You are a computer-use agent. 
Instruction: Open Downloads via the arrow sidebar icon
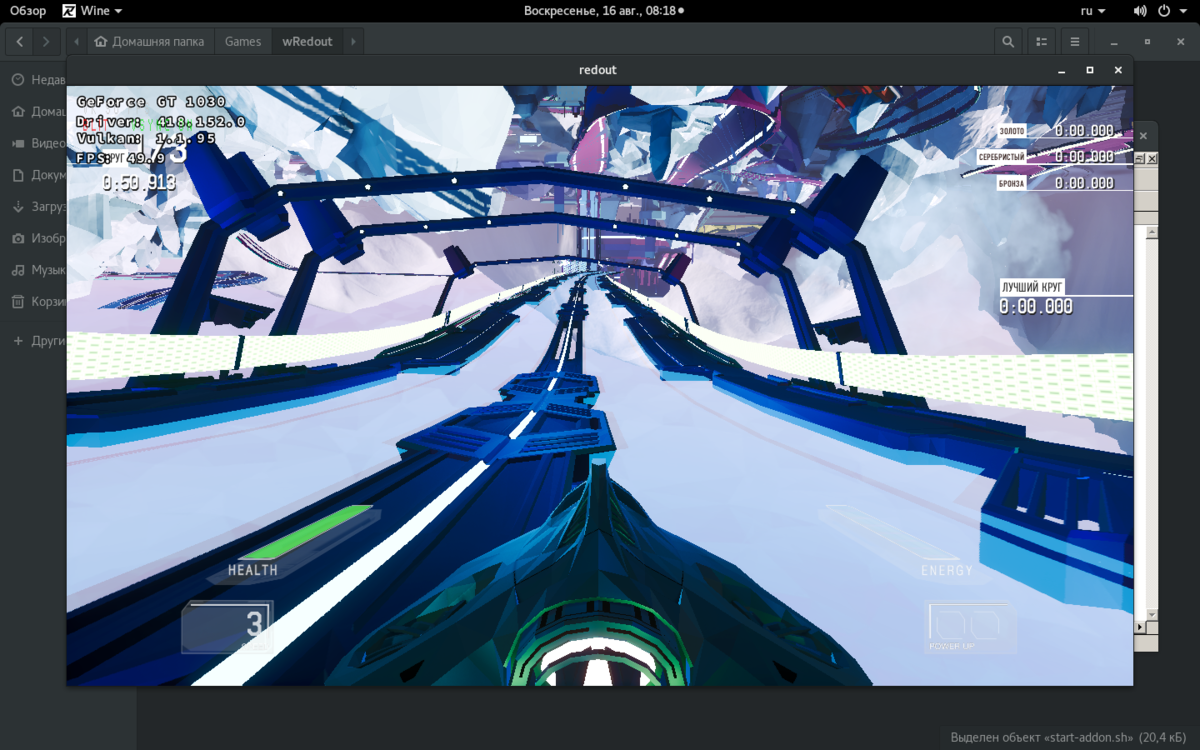tap(18, 207)
